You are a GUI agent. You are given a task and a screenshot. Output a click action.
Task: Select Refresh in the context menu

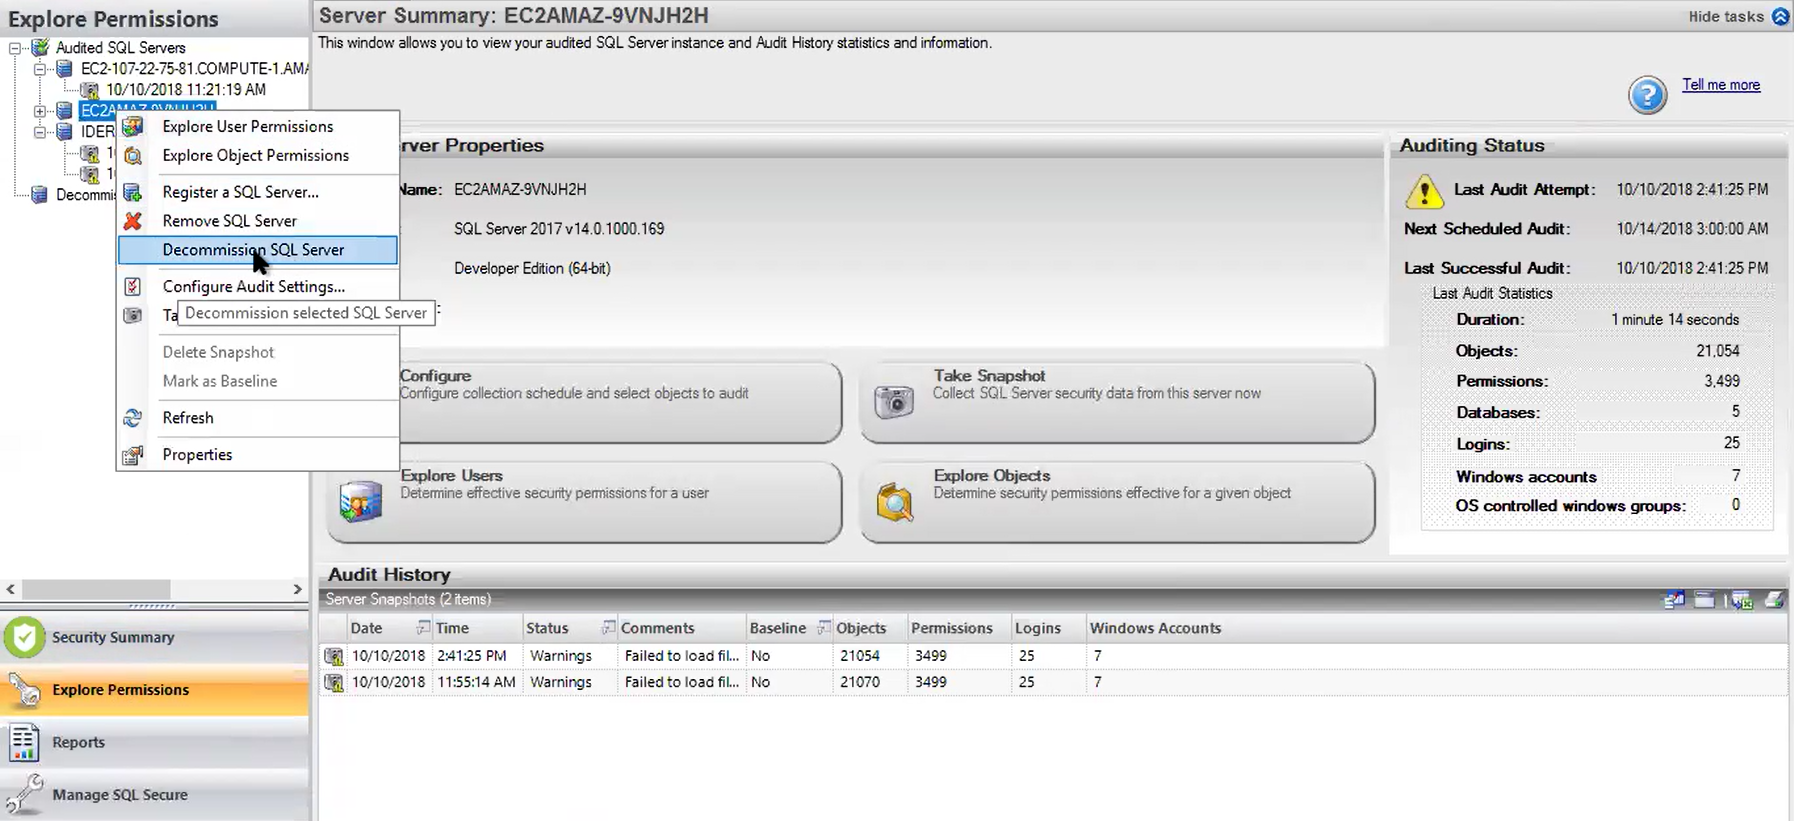click(x=258, y=418)
